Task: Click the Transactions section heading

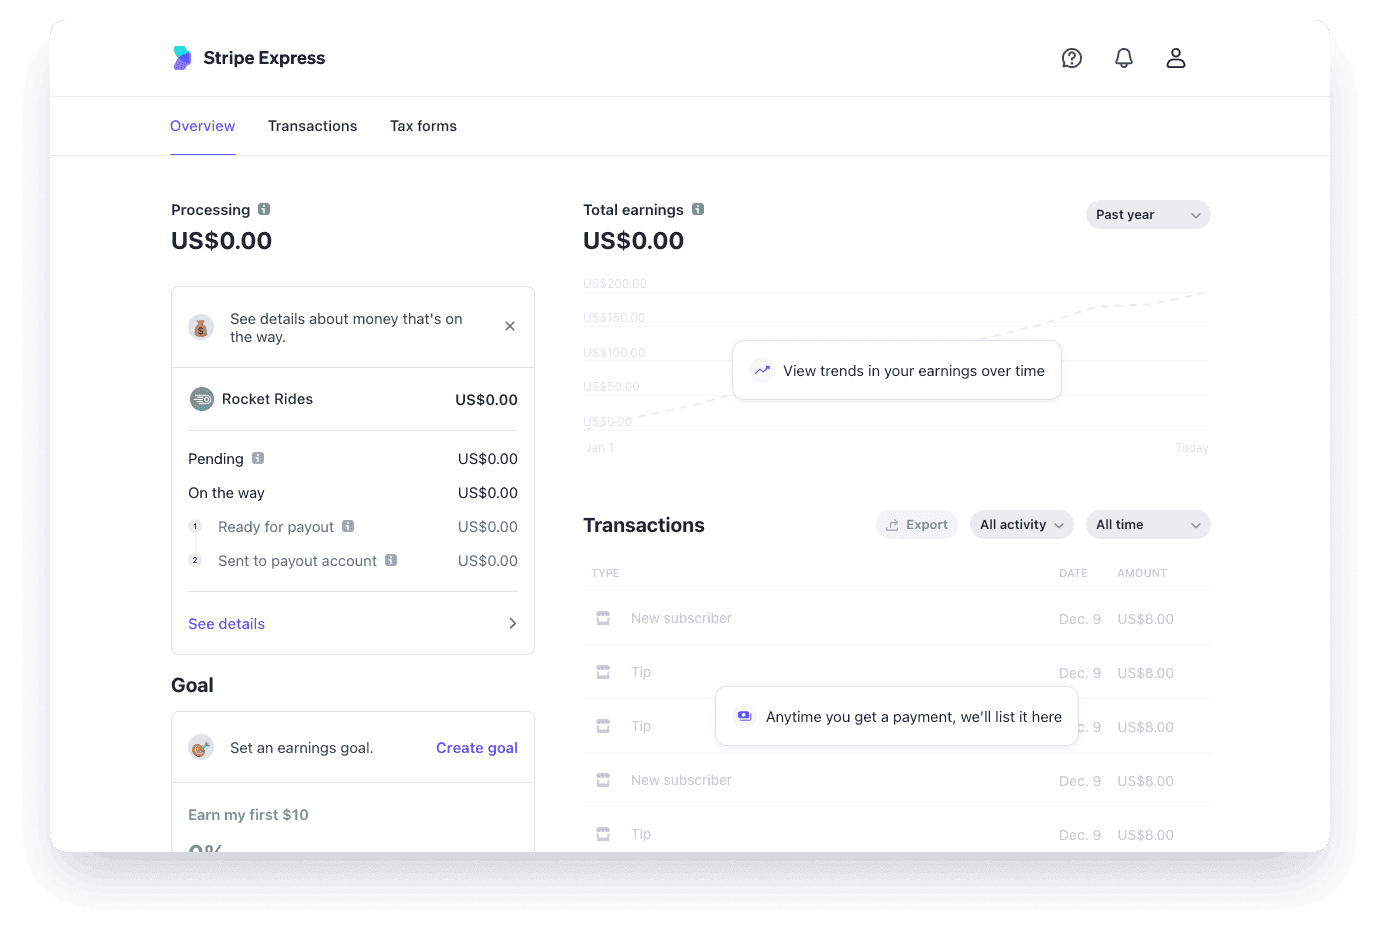Action: (644, 525)
